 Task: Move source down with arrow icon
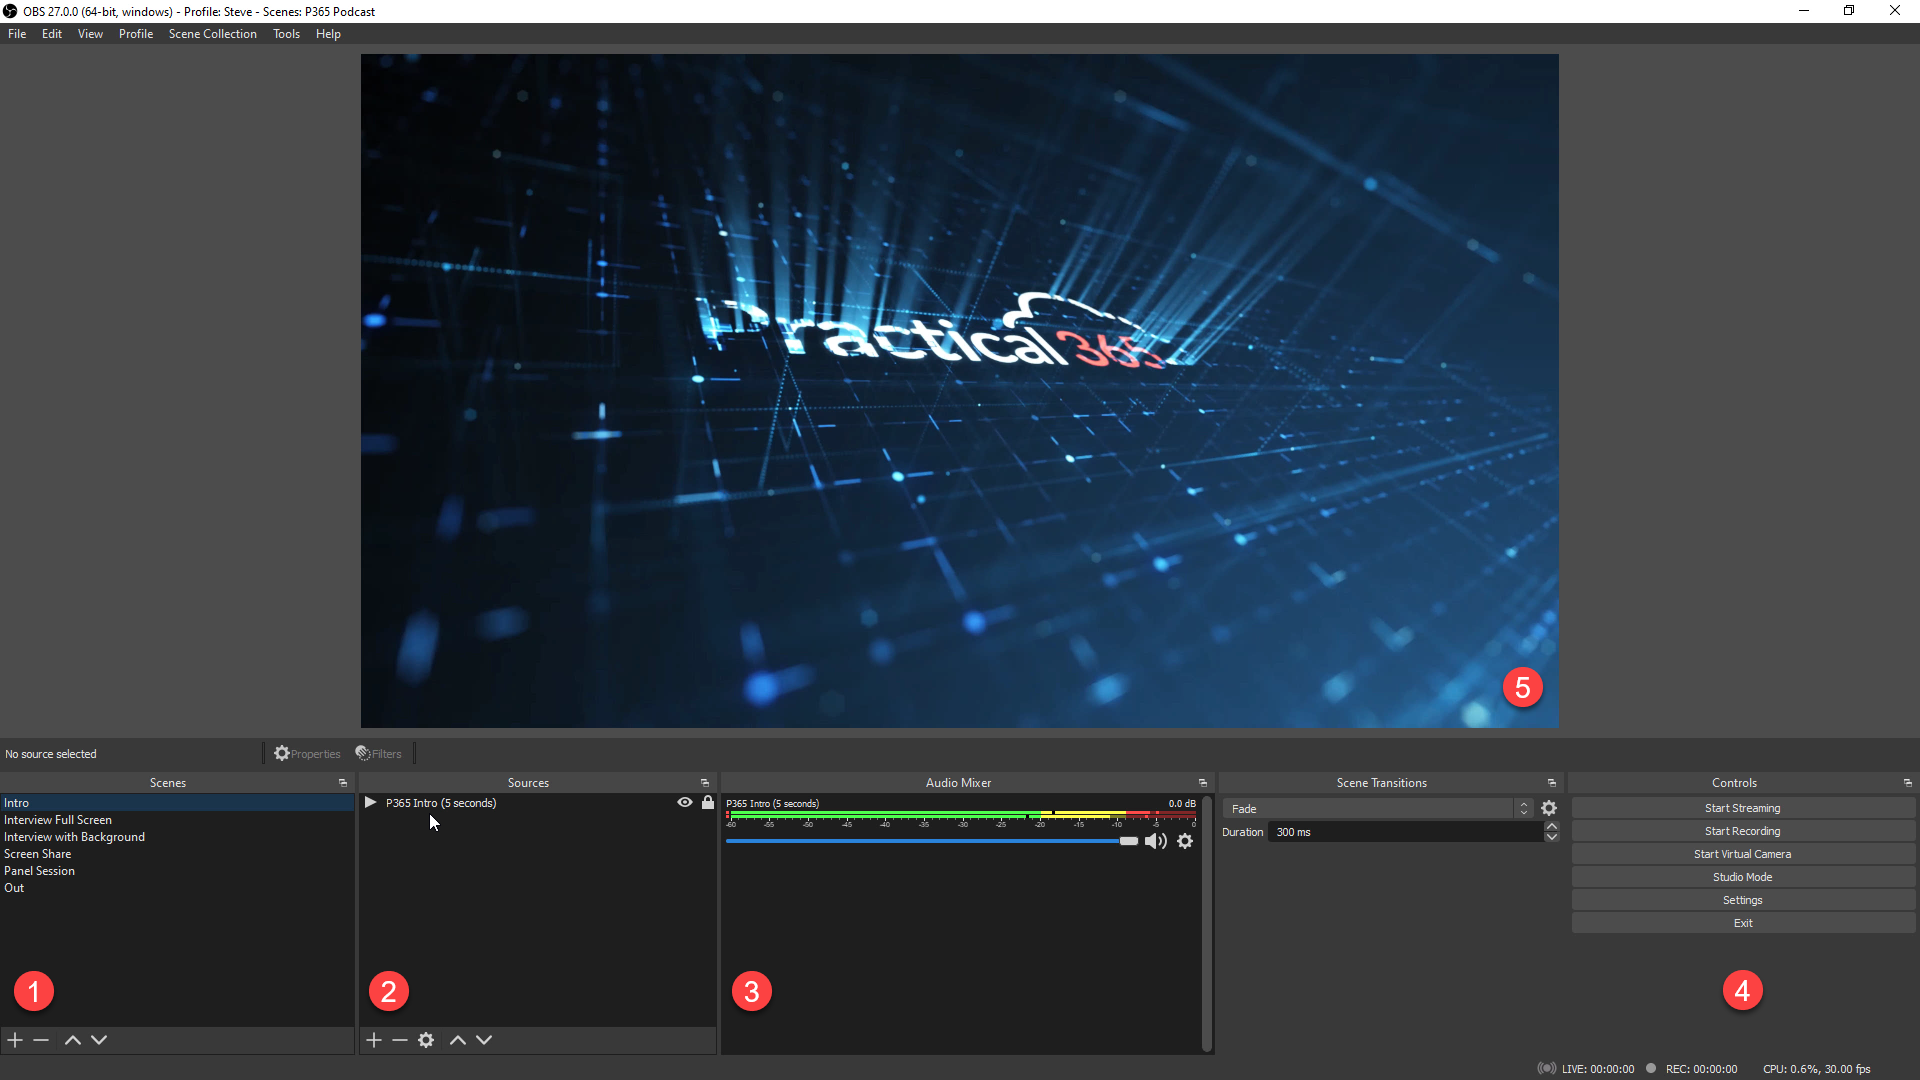pyautogui.click(x=484, y=1040)
